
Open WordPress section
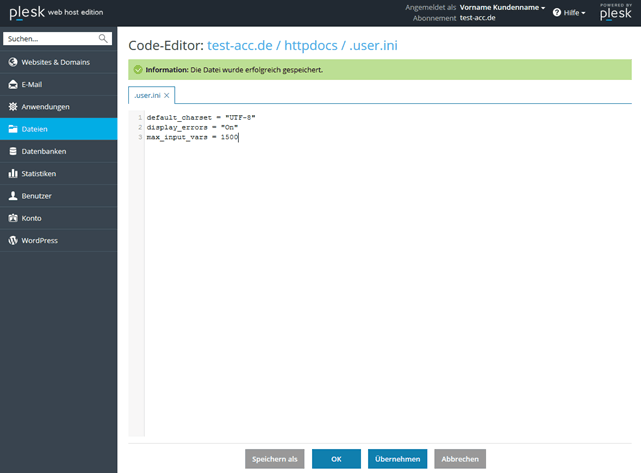click(x=58, y=240)
